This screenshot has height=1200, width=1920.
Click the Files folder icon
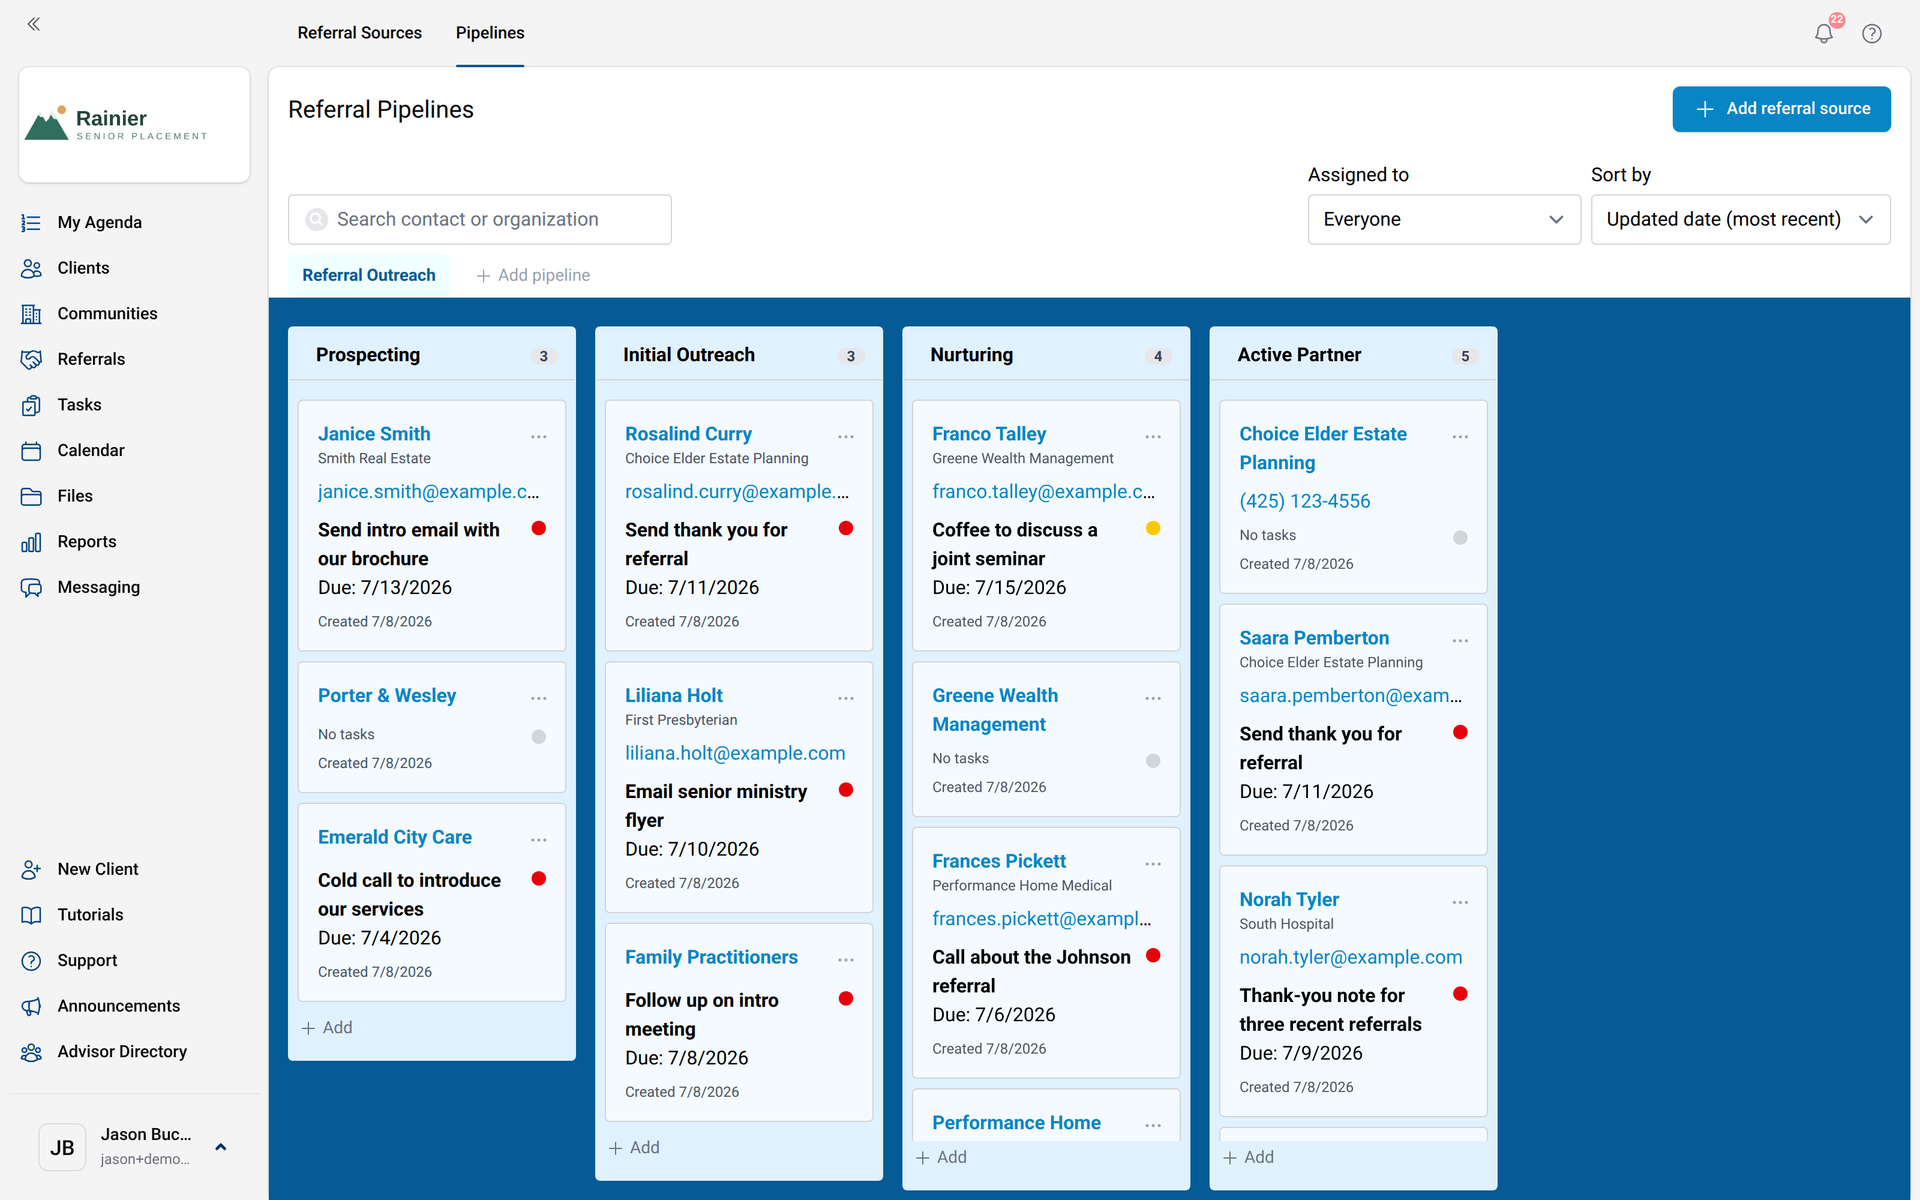(31, 496)
